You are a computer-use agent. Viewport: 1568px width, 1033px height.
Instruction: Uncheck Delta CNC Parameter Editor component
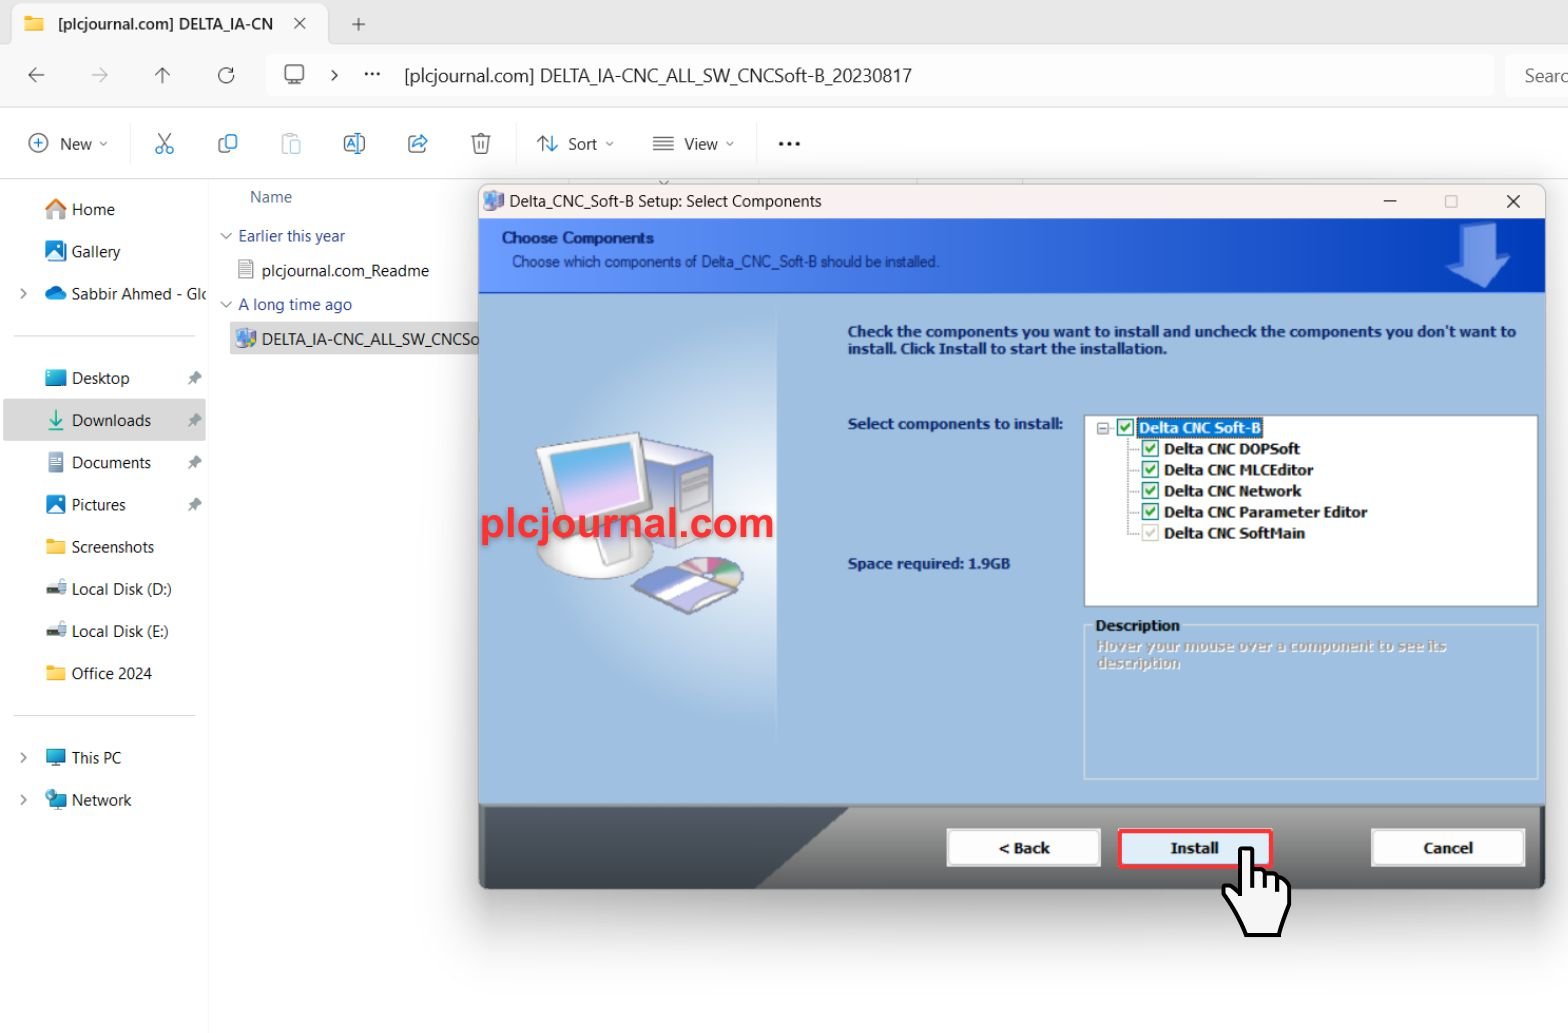[x=1150, y=512]
